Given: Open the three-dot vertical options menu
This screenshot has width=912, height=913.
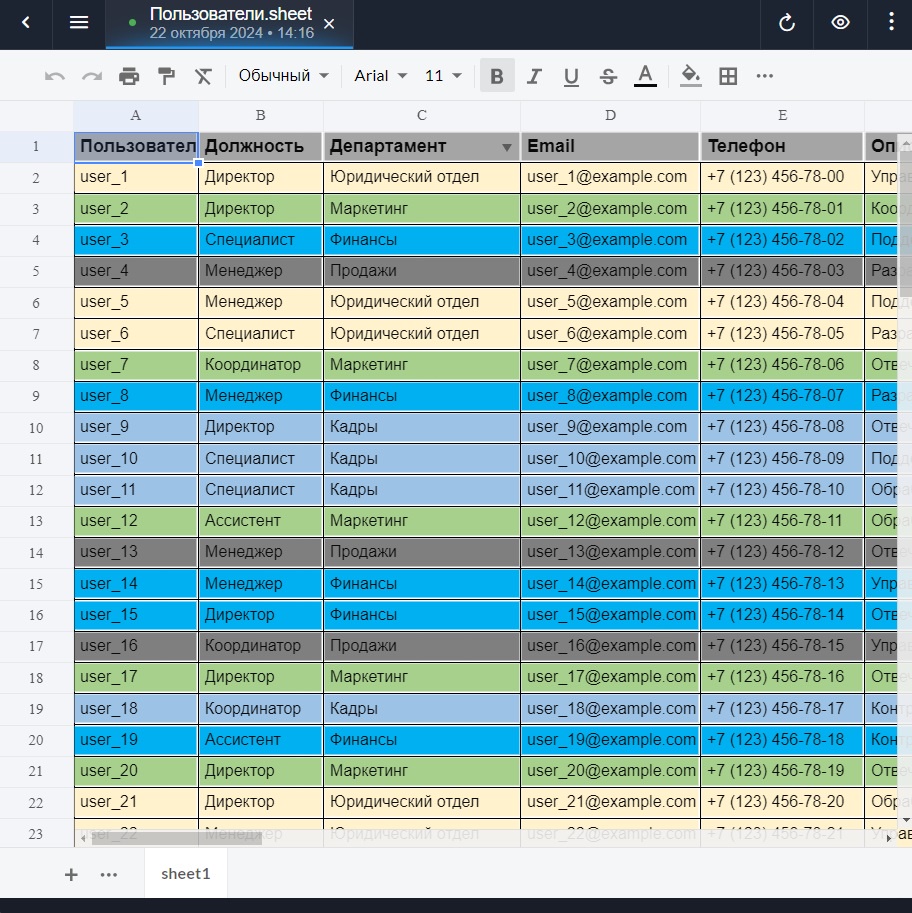Looking at the screenshot, I should point(891,23).
